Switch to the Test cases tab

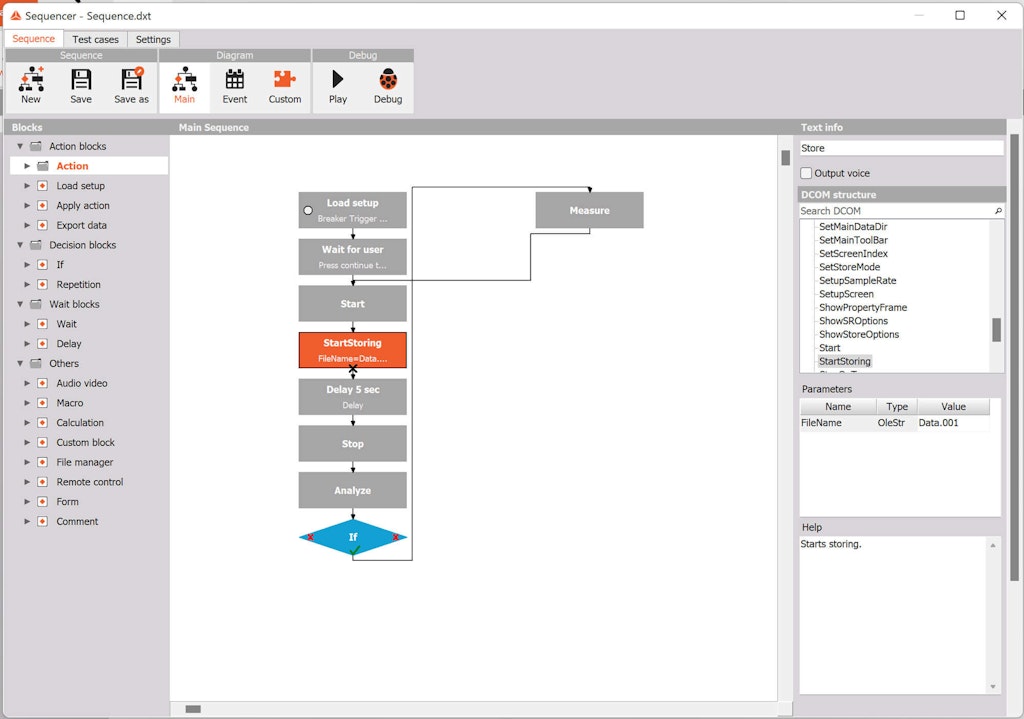95,39
